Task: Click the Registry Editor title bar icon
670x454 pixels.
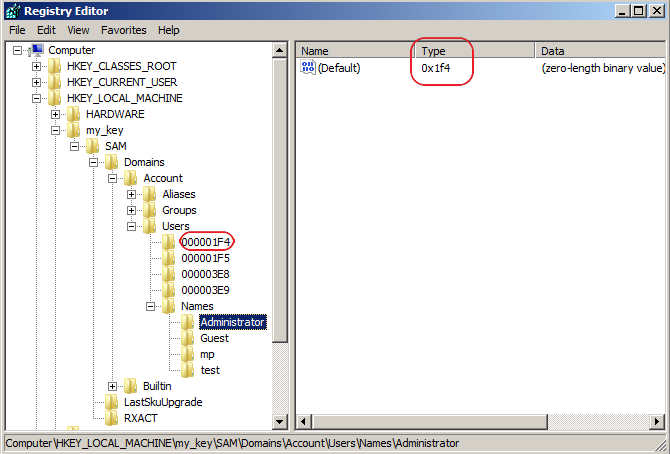Action: click(x=13, y=11)
